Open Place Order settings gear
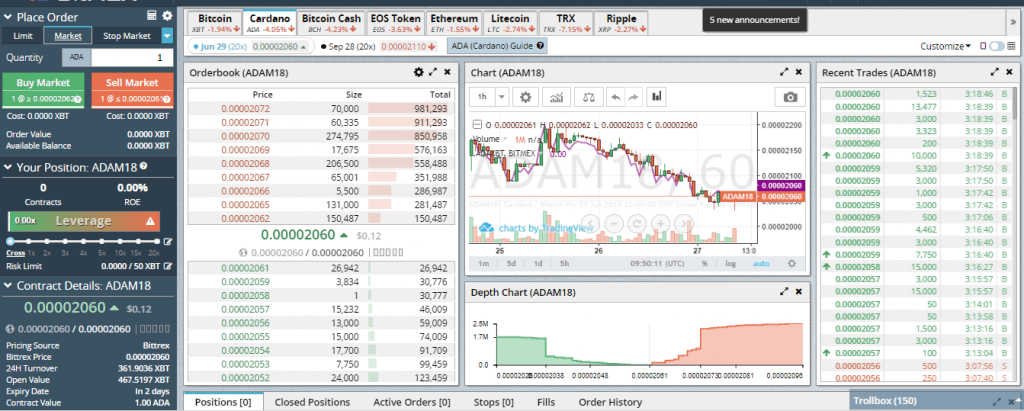This screenshot has height=411, width=1024. pos(168,16)
